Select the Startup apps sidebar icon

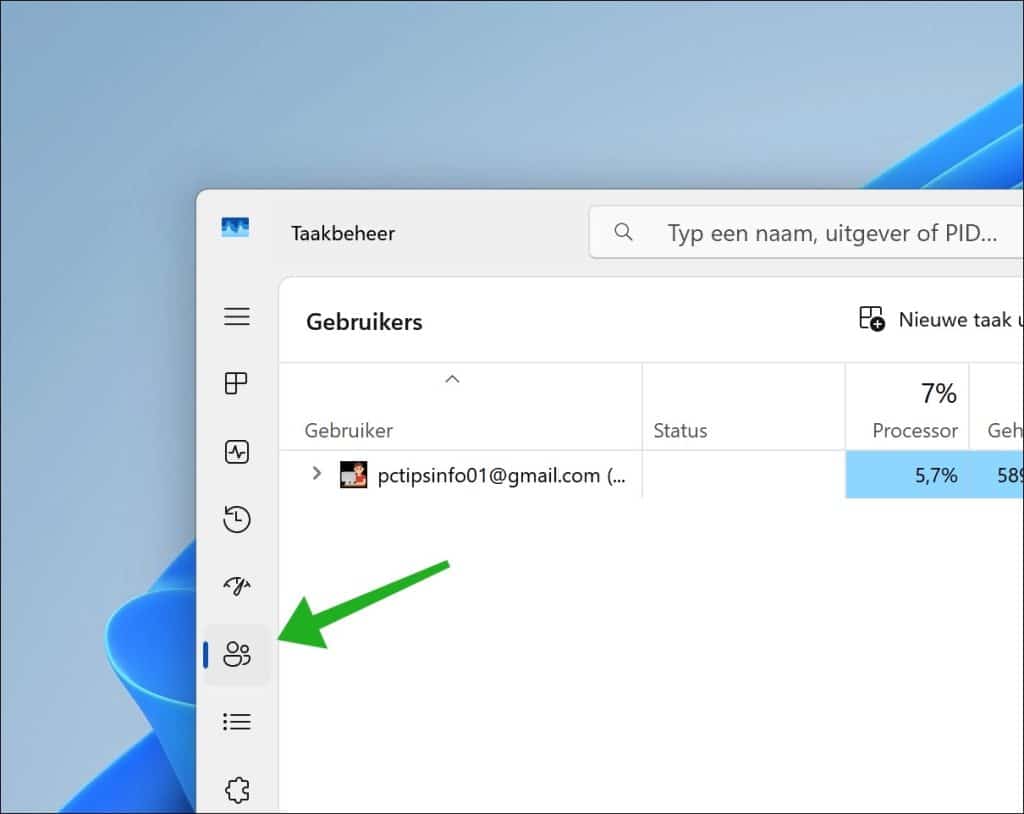coord(237,586)
